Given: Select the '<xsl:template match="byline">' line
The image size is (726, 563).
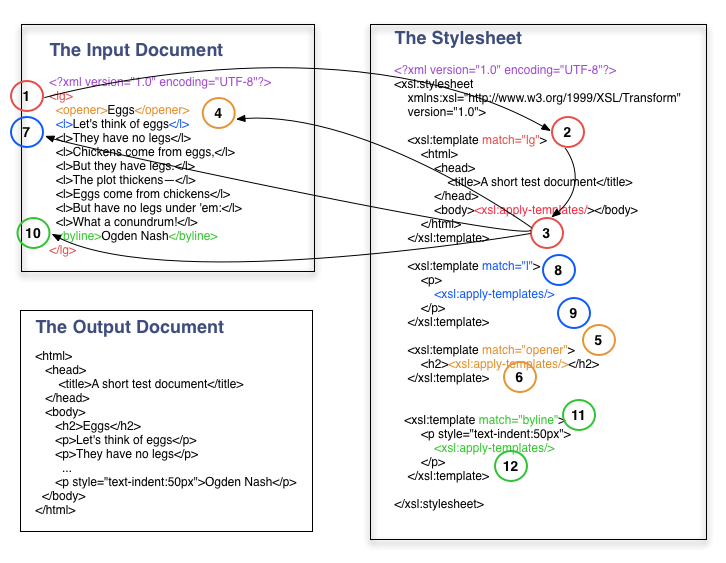Looking at the screenshot, I should (x=485, y=420).
